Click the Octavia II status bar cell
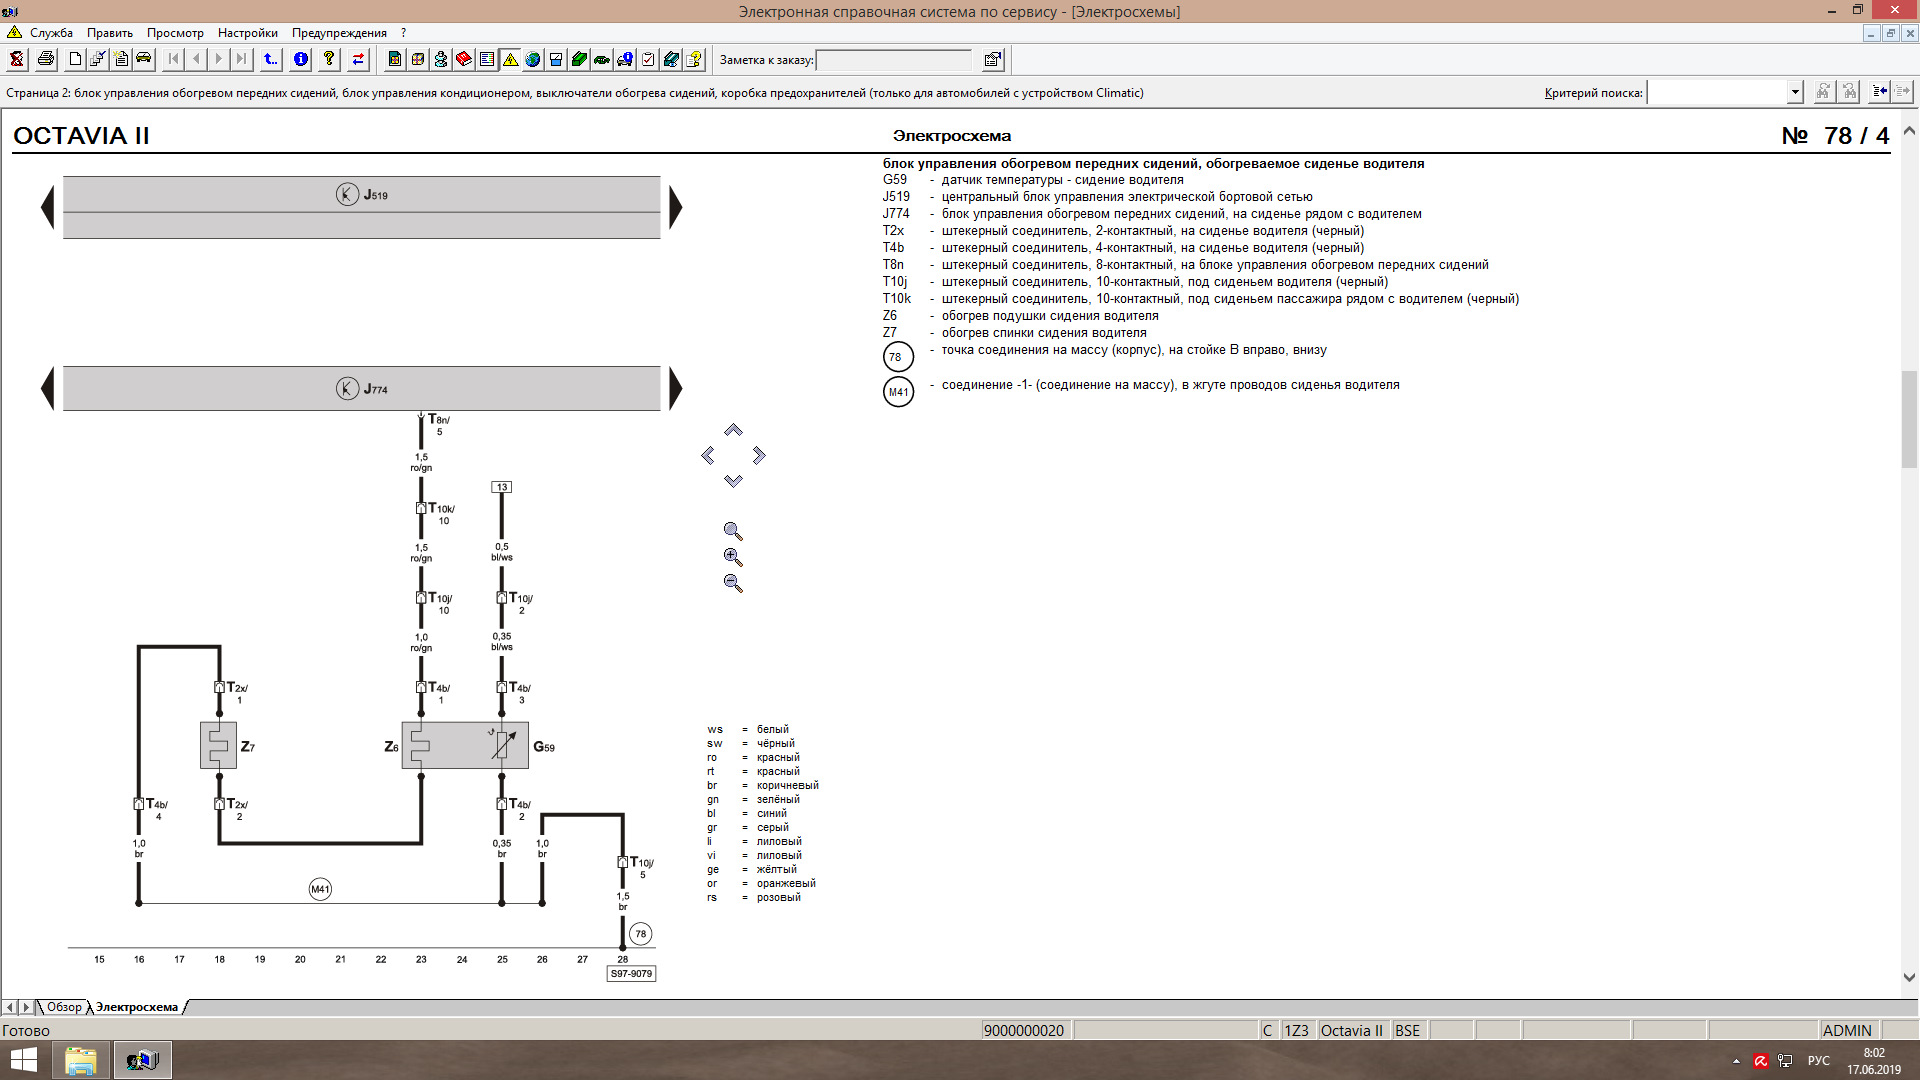Screen dimensions: 1920x1080 pyautogui.click(x=1352, y=1030)
